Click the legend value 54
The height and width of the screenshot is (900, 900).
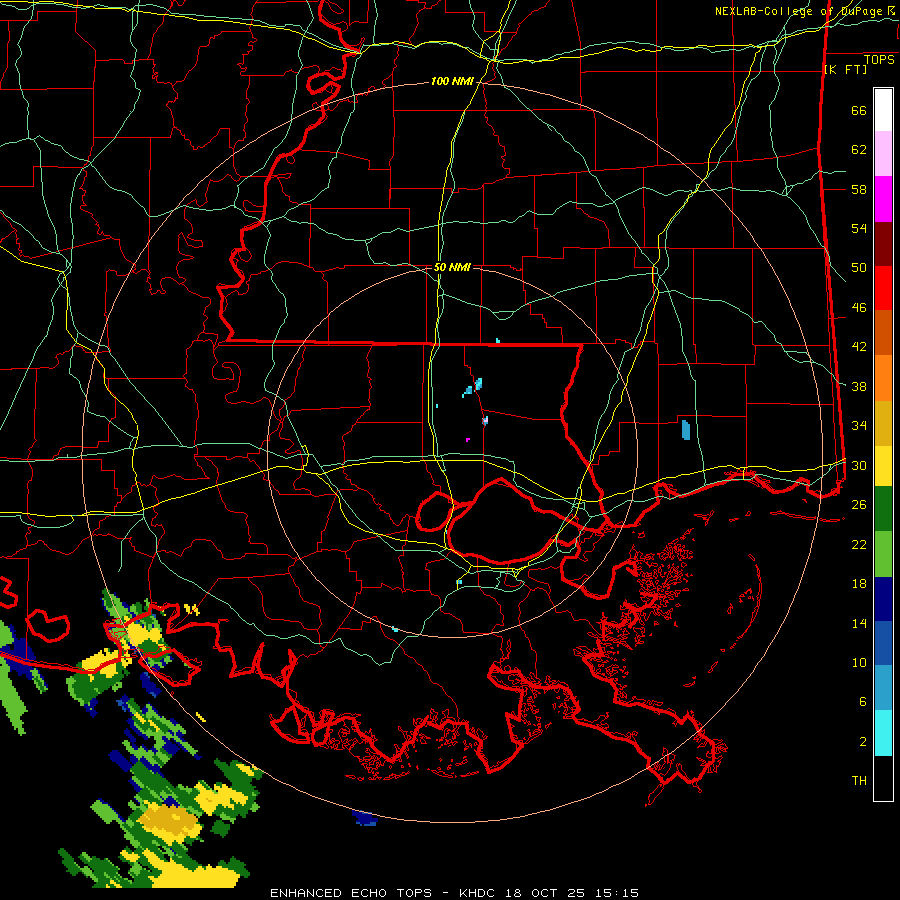859,228
